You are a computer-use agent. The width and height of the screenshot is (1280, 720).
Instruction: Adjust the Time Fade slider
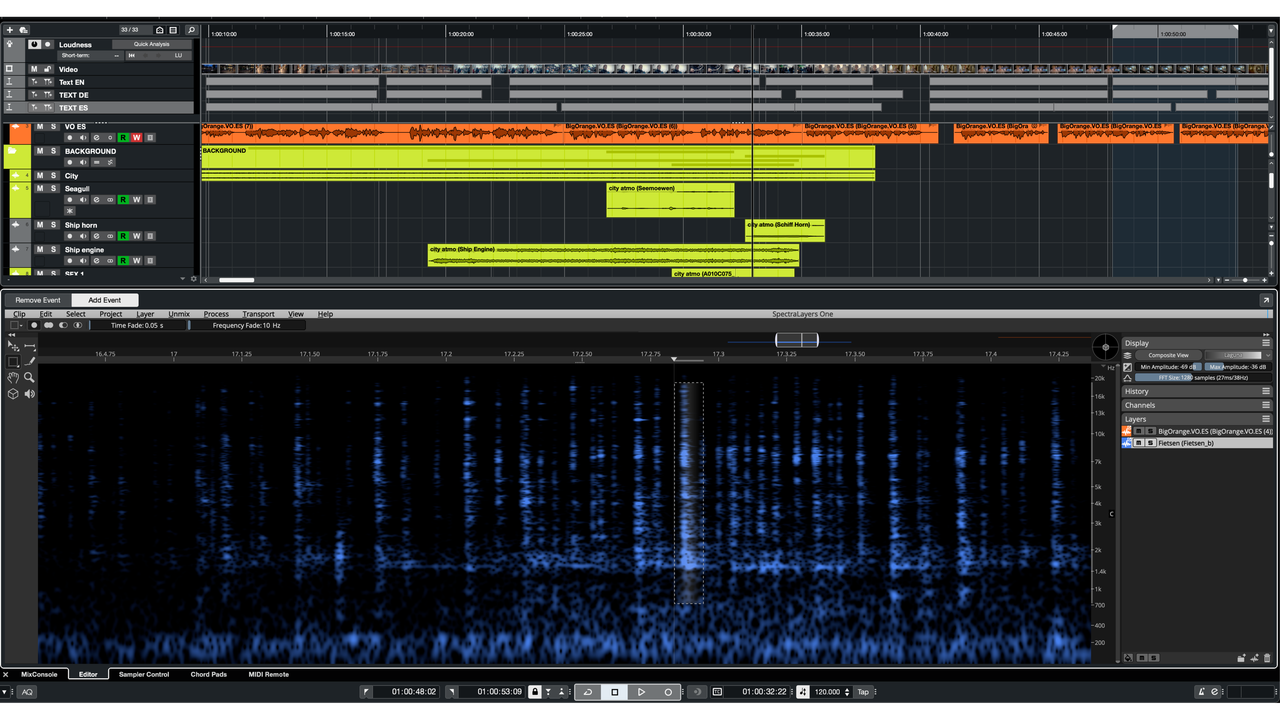139,325
